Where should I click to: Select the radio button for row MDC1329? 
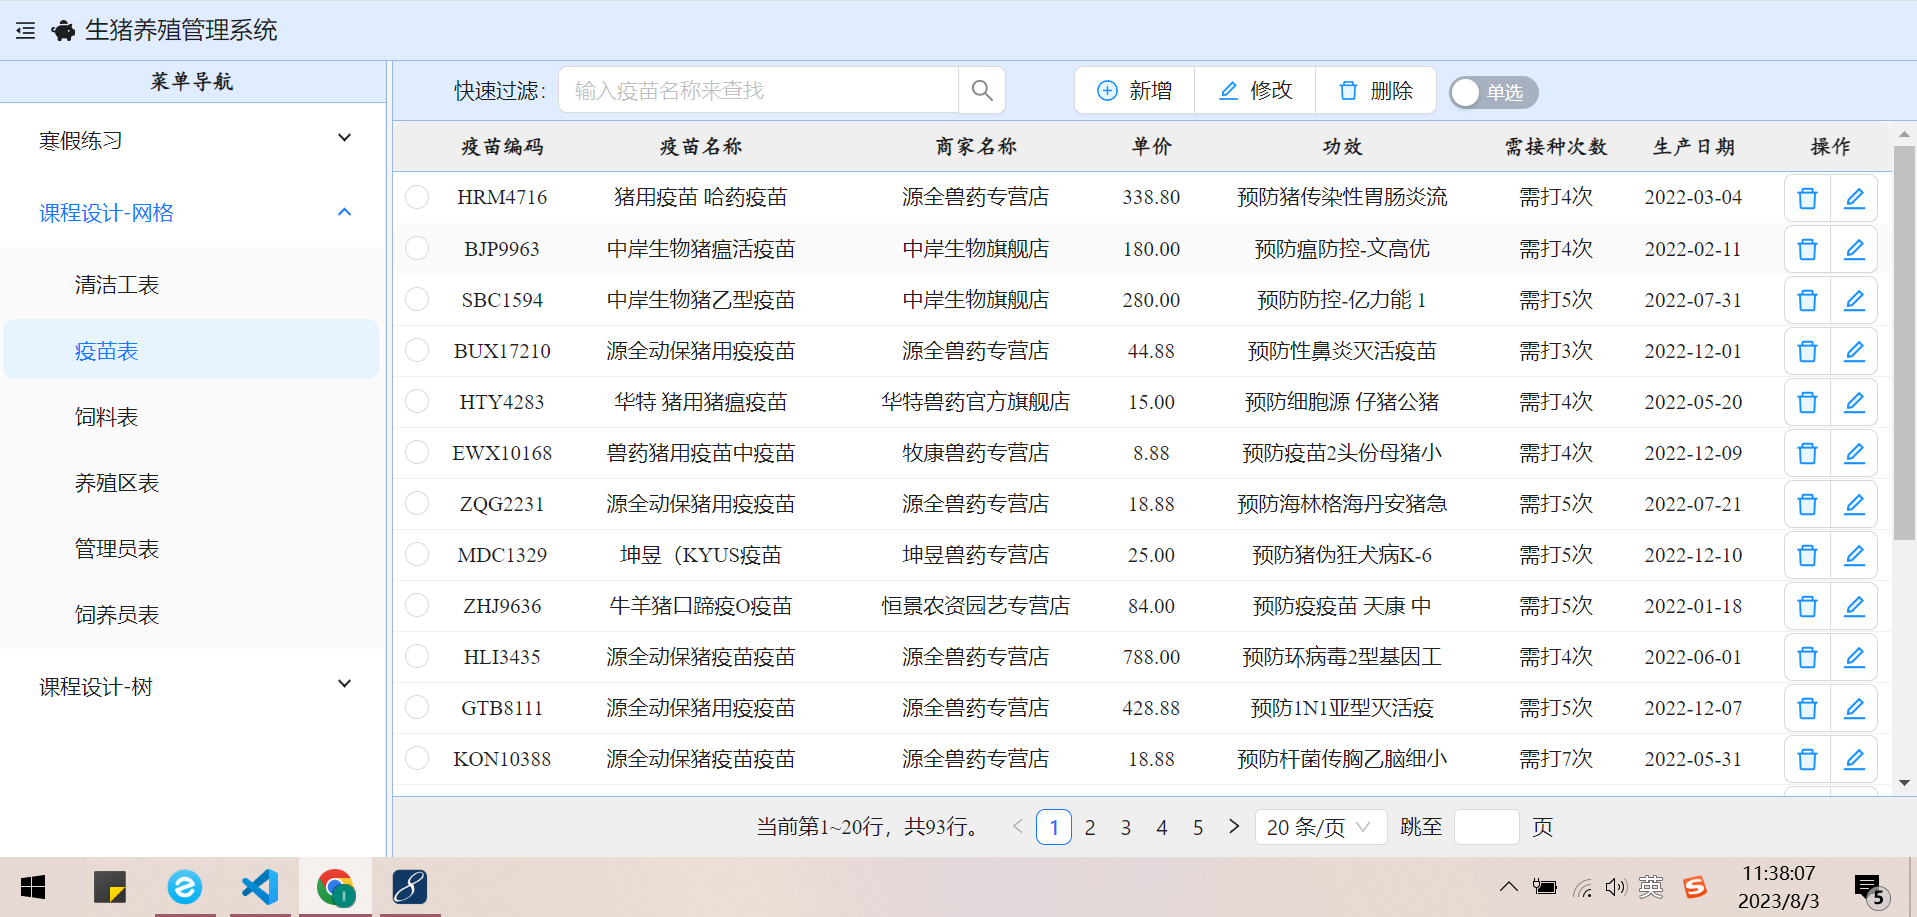point(417,554)
